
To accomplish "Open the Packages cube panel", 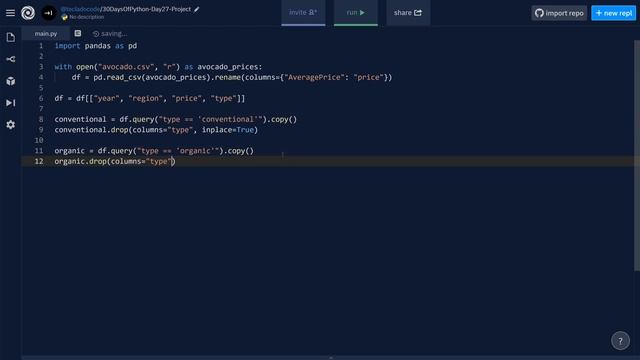I will click(x=11, y=81).
